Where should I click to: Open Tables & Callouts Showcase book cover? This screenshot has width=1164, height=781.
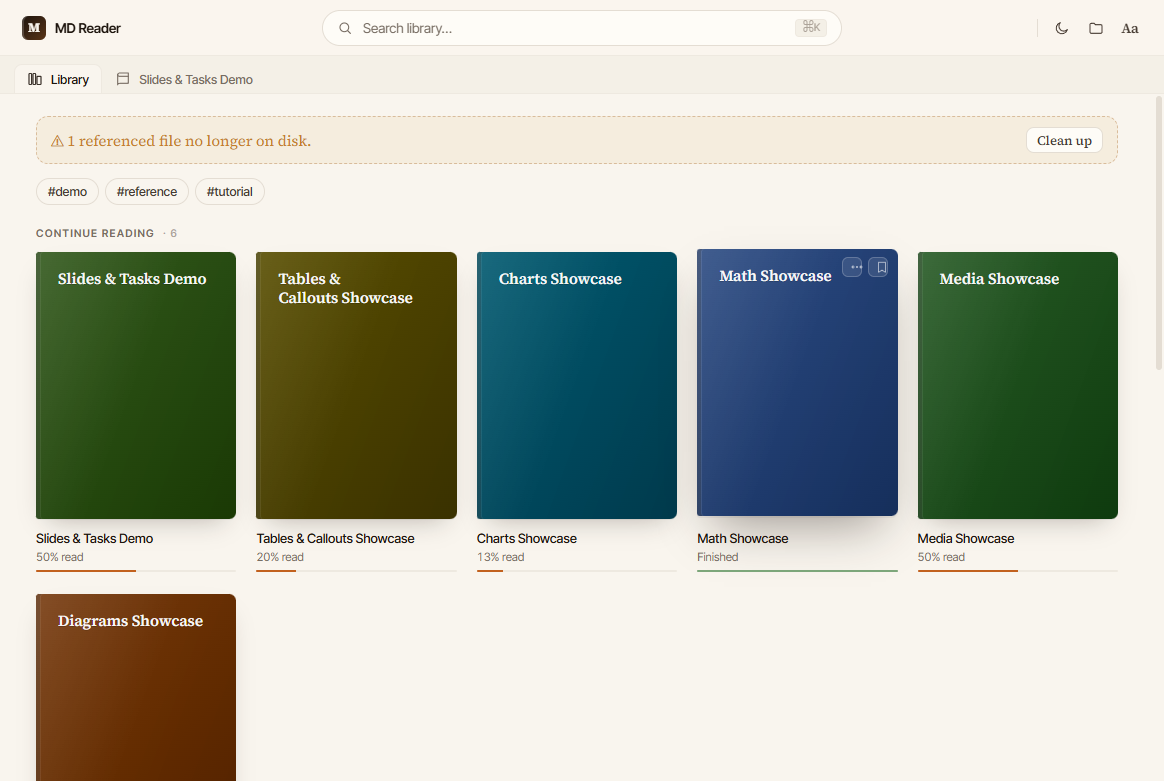coord(356,385)
